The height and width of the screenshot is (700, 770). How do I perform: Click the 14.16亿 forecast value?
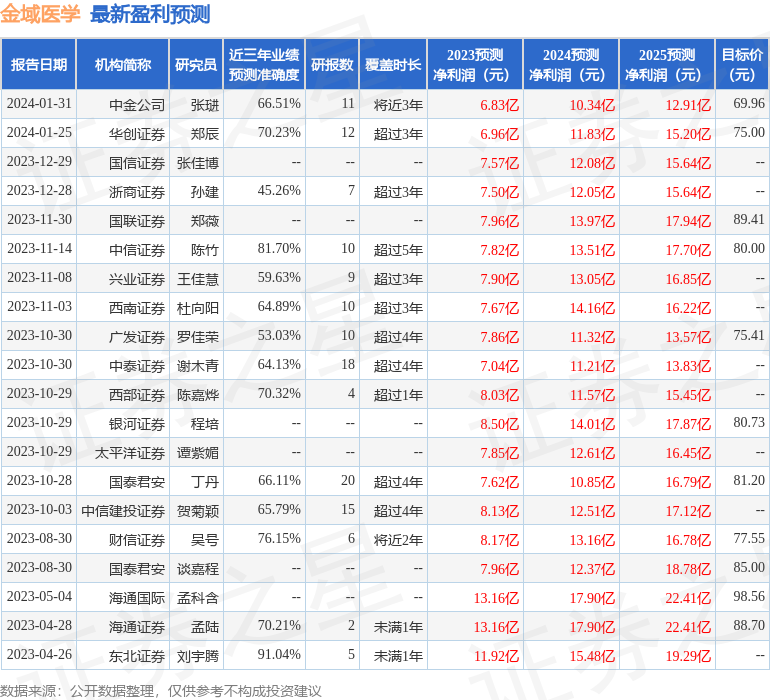point(592,308)
